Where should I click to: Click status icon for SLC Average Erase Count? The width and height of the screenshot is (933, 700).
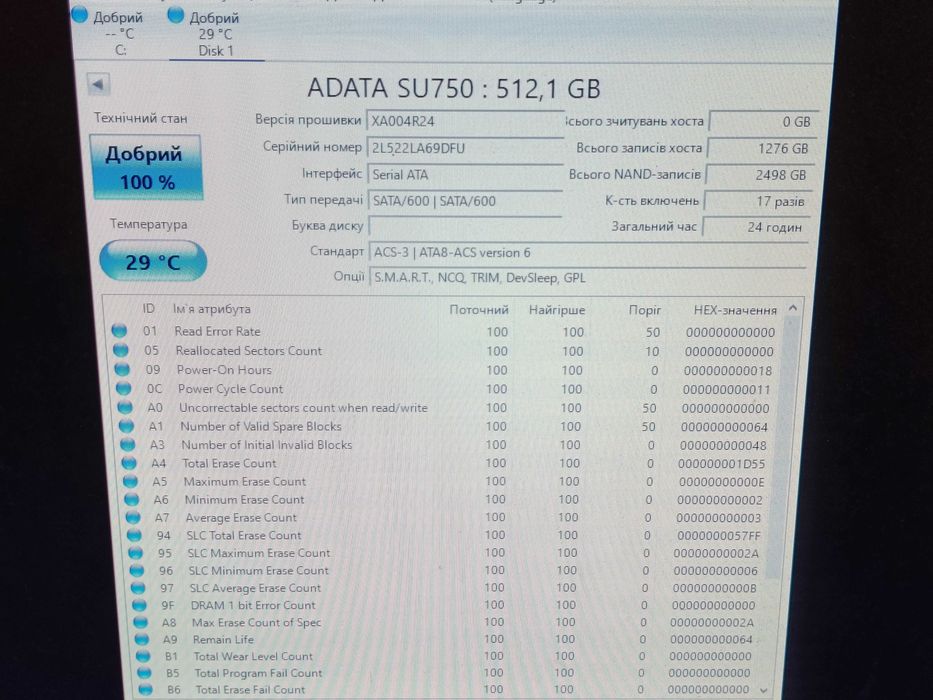coord(138,588)
